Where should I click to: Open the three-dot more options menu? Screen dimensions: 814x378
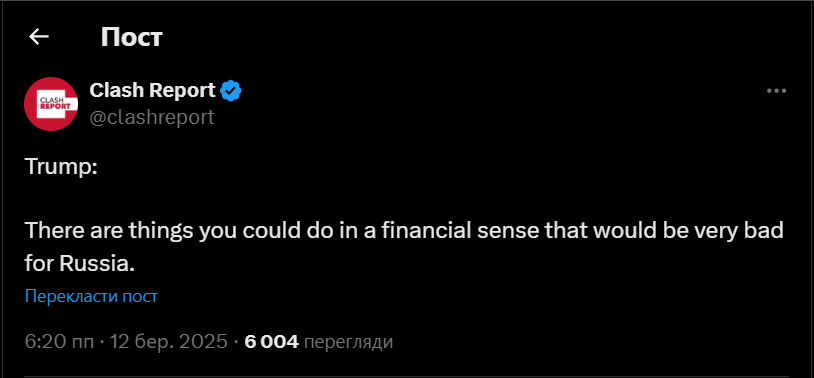click(x=776, y=91)
